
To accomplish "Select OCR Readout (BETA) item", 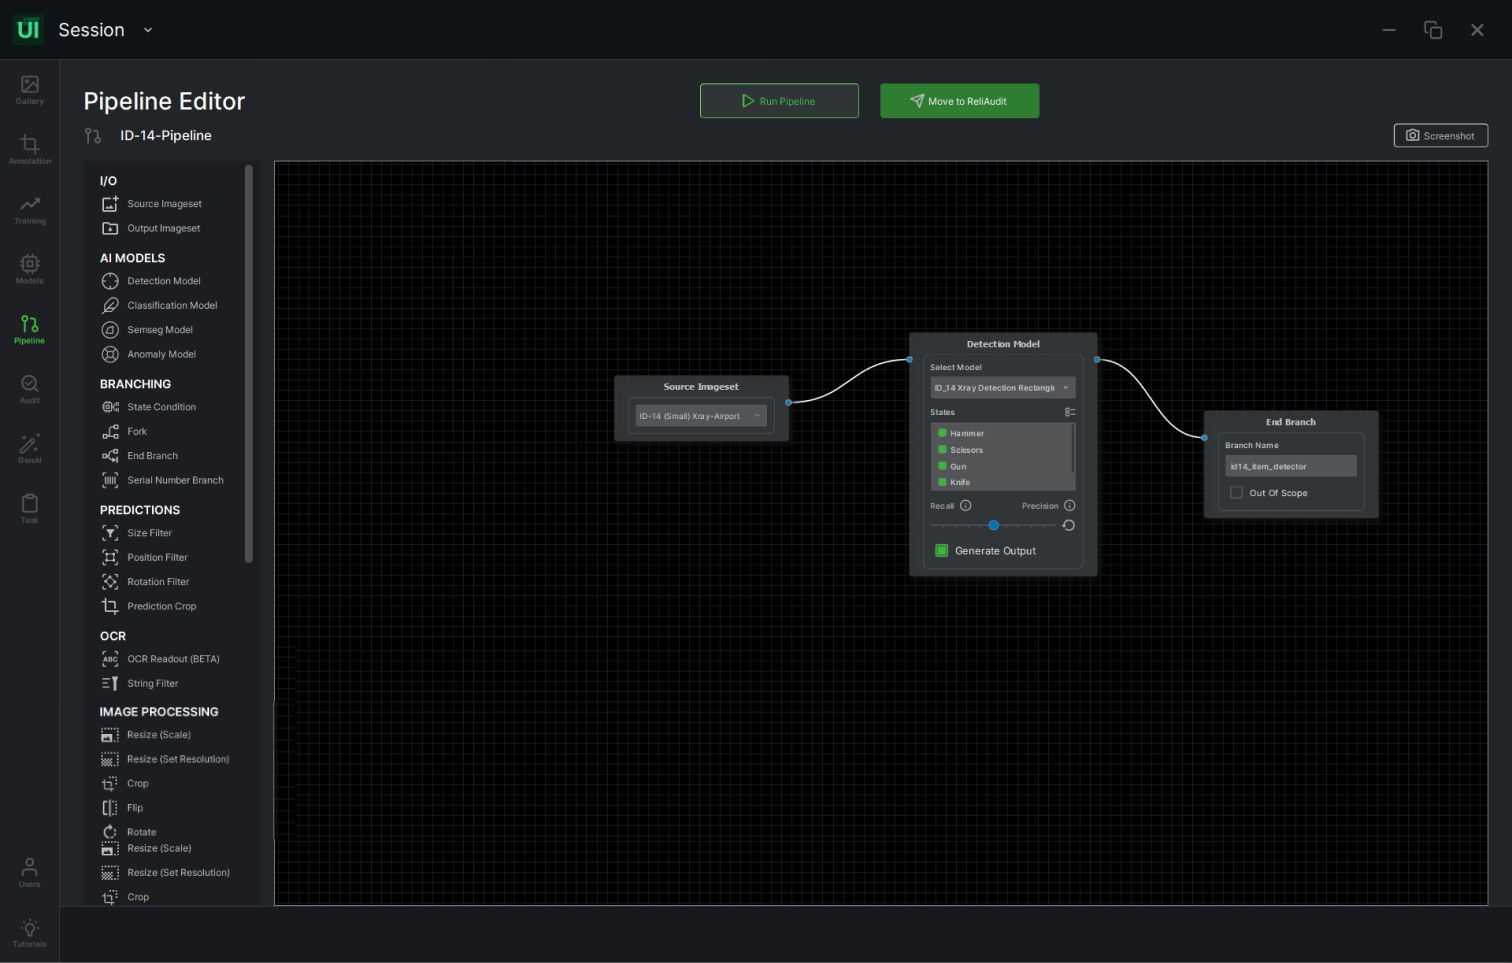I will pos(161,659).
